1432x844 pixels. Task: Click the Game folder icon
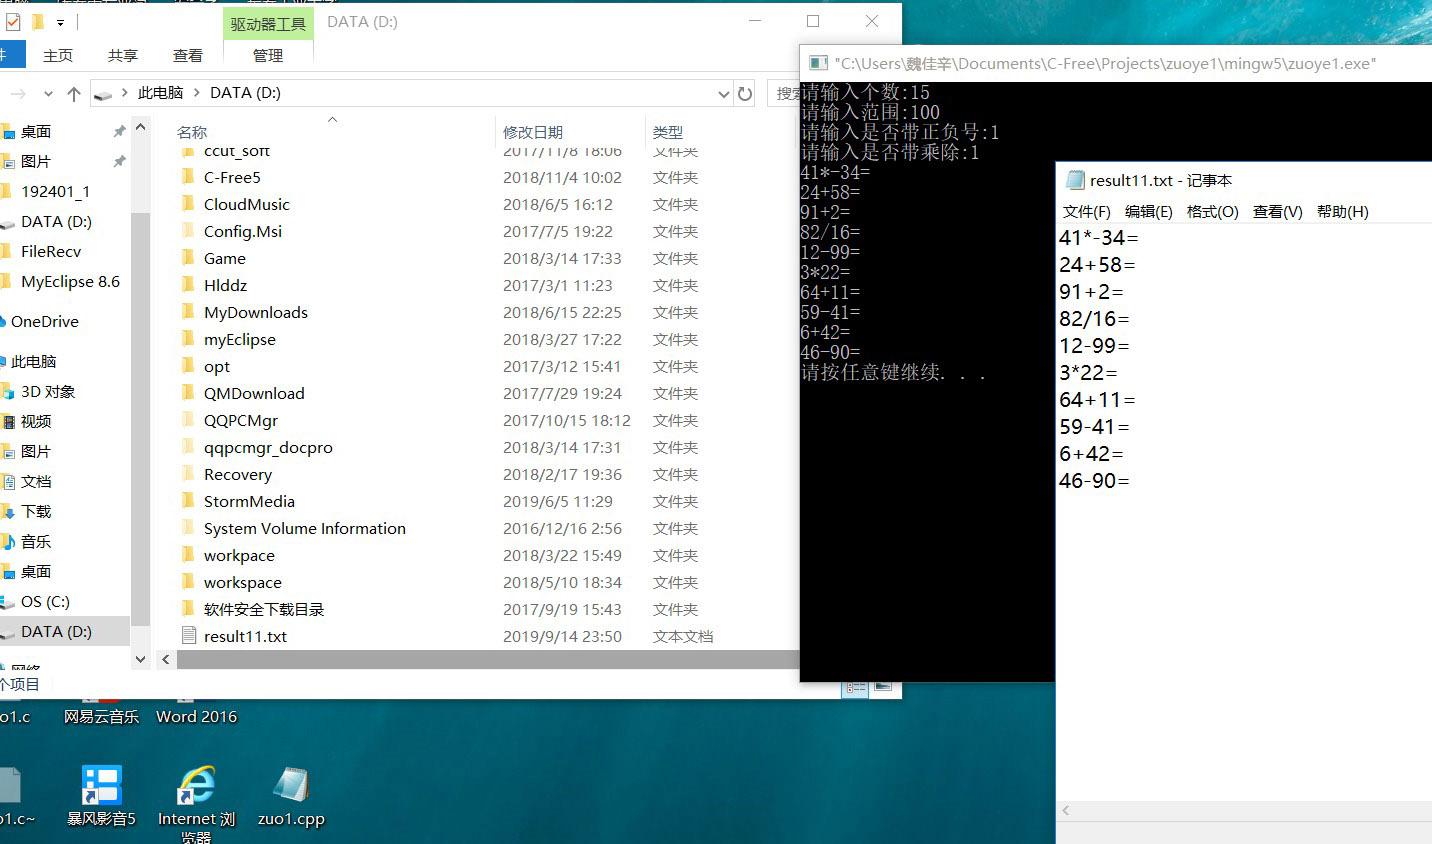188,258
